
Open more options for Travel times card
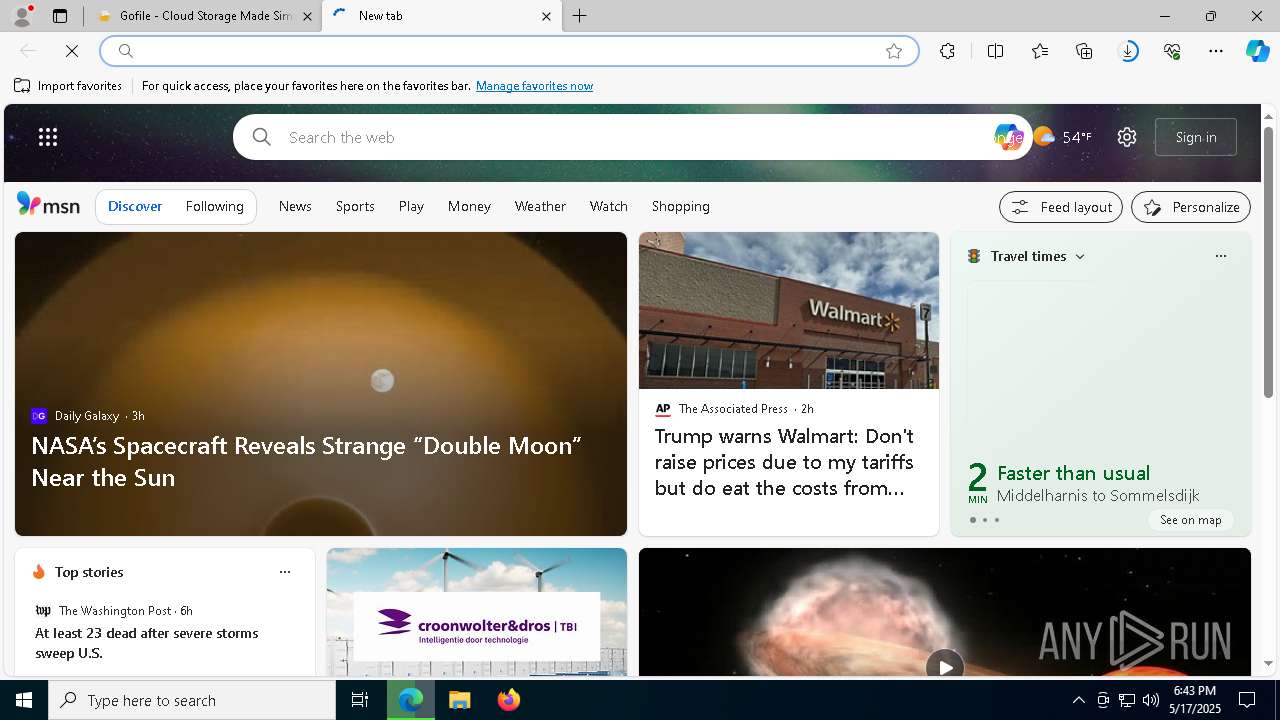1220,256
